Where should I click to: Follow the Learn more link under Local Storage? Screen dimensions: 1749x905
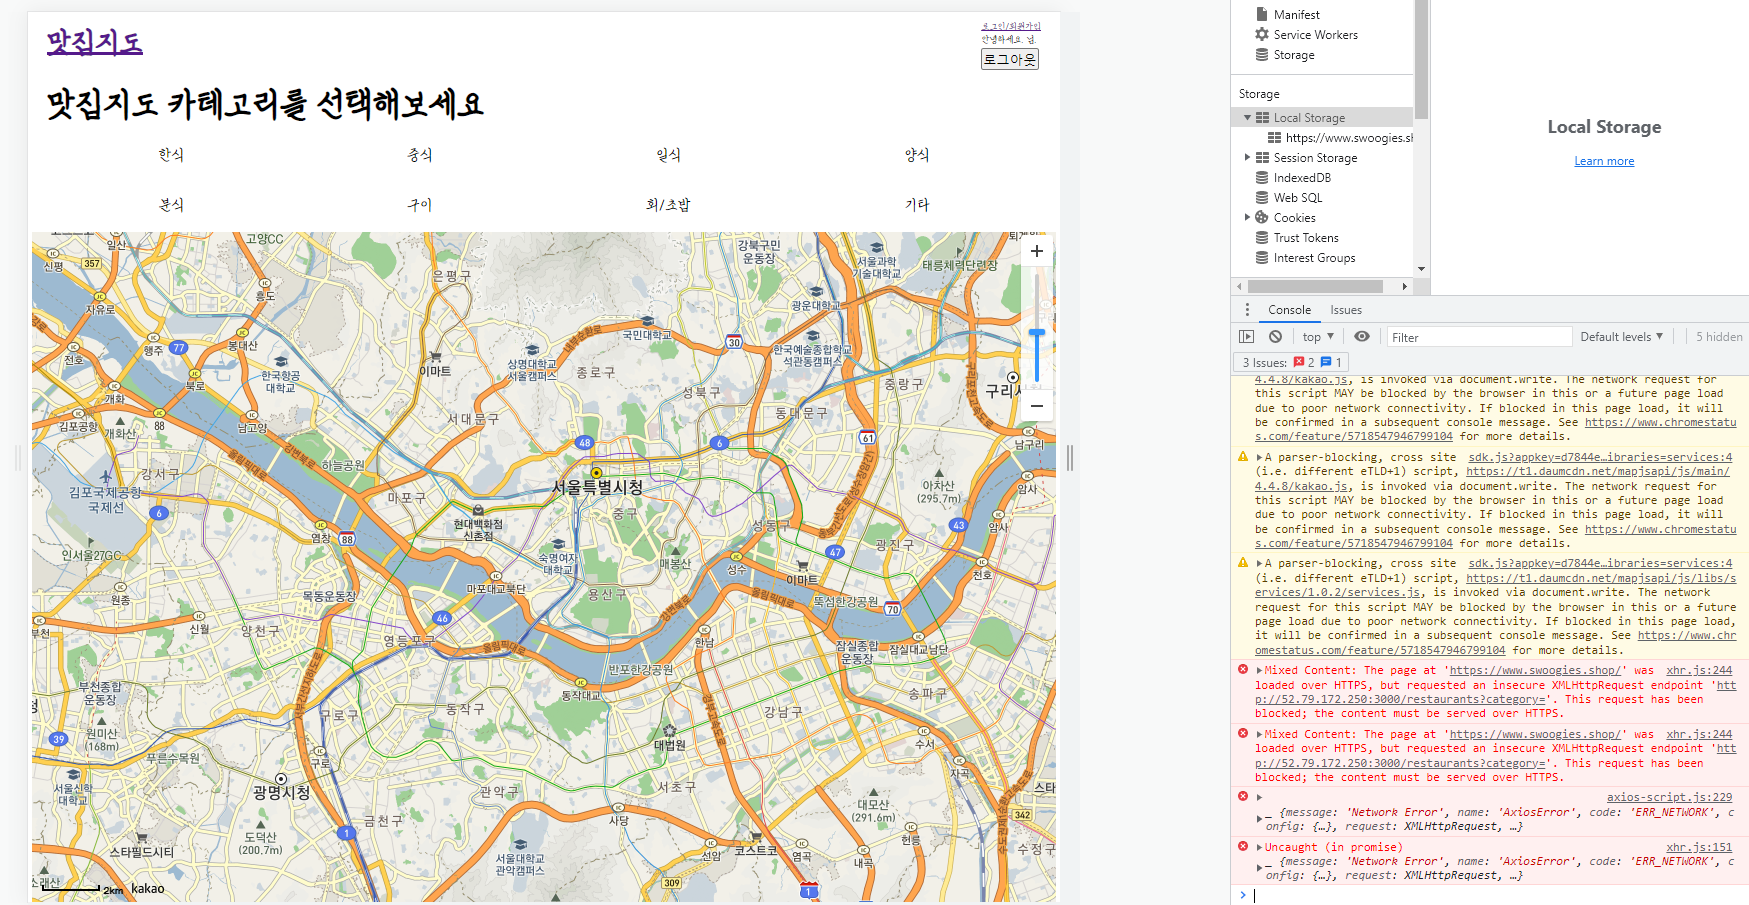pyautogui.click(x=1604, y=161)
